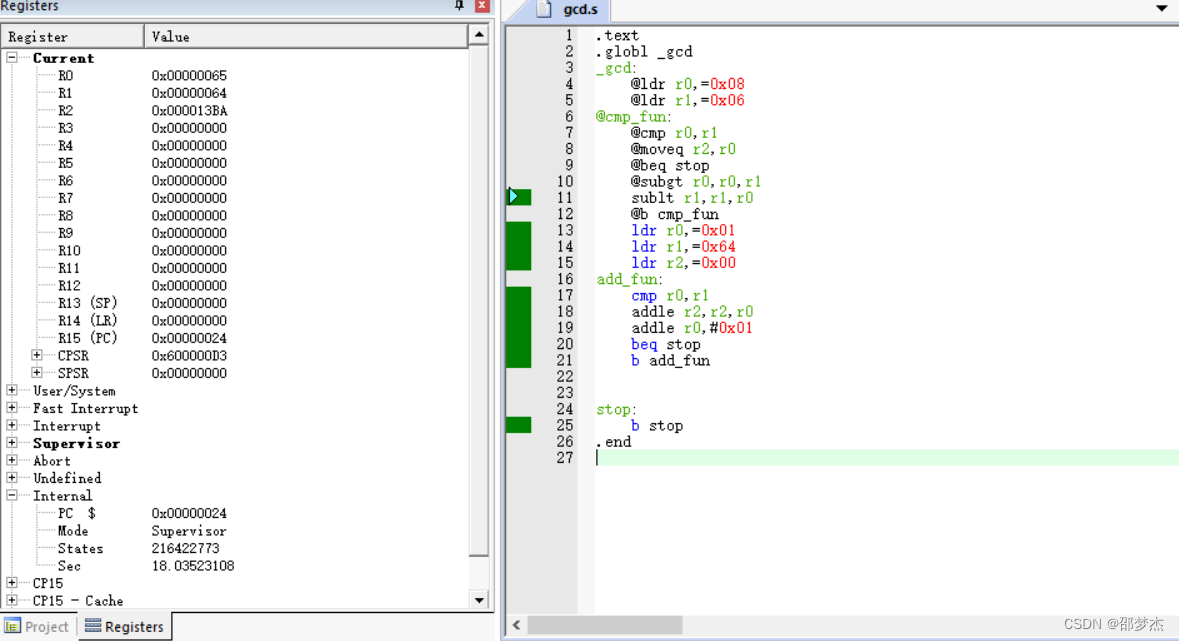Select the green execution arrow in the gutter
The width and height of the screenshot is (1179, 641).
pyautogui.click(x=514, y=196)
